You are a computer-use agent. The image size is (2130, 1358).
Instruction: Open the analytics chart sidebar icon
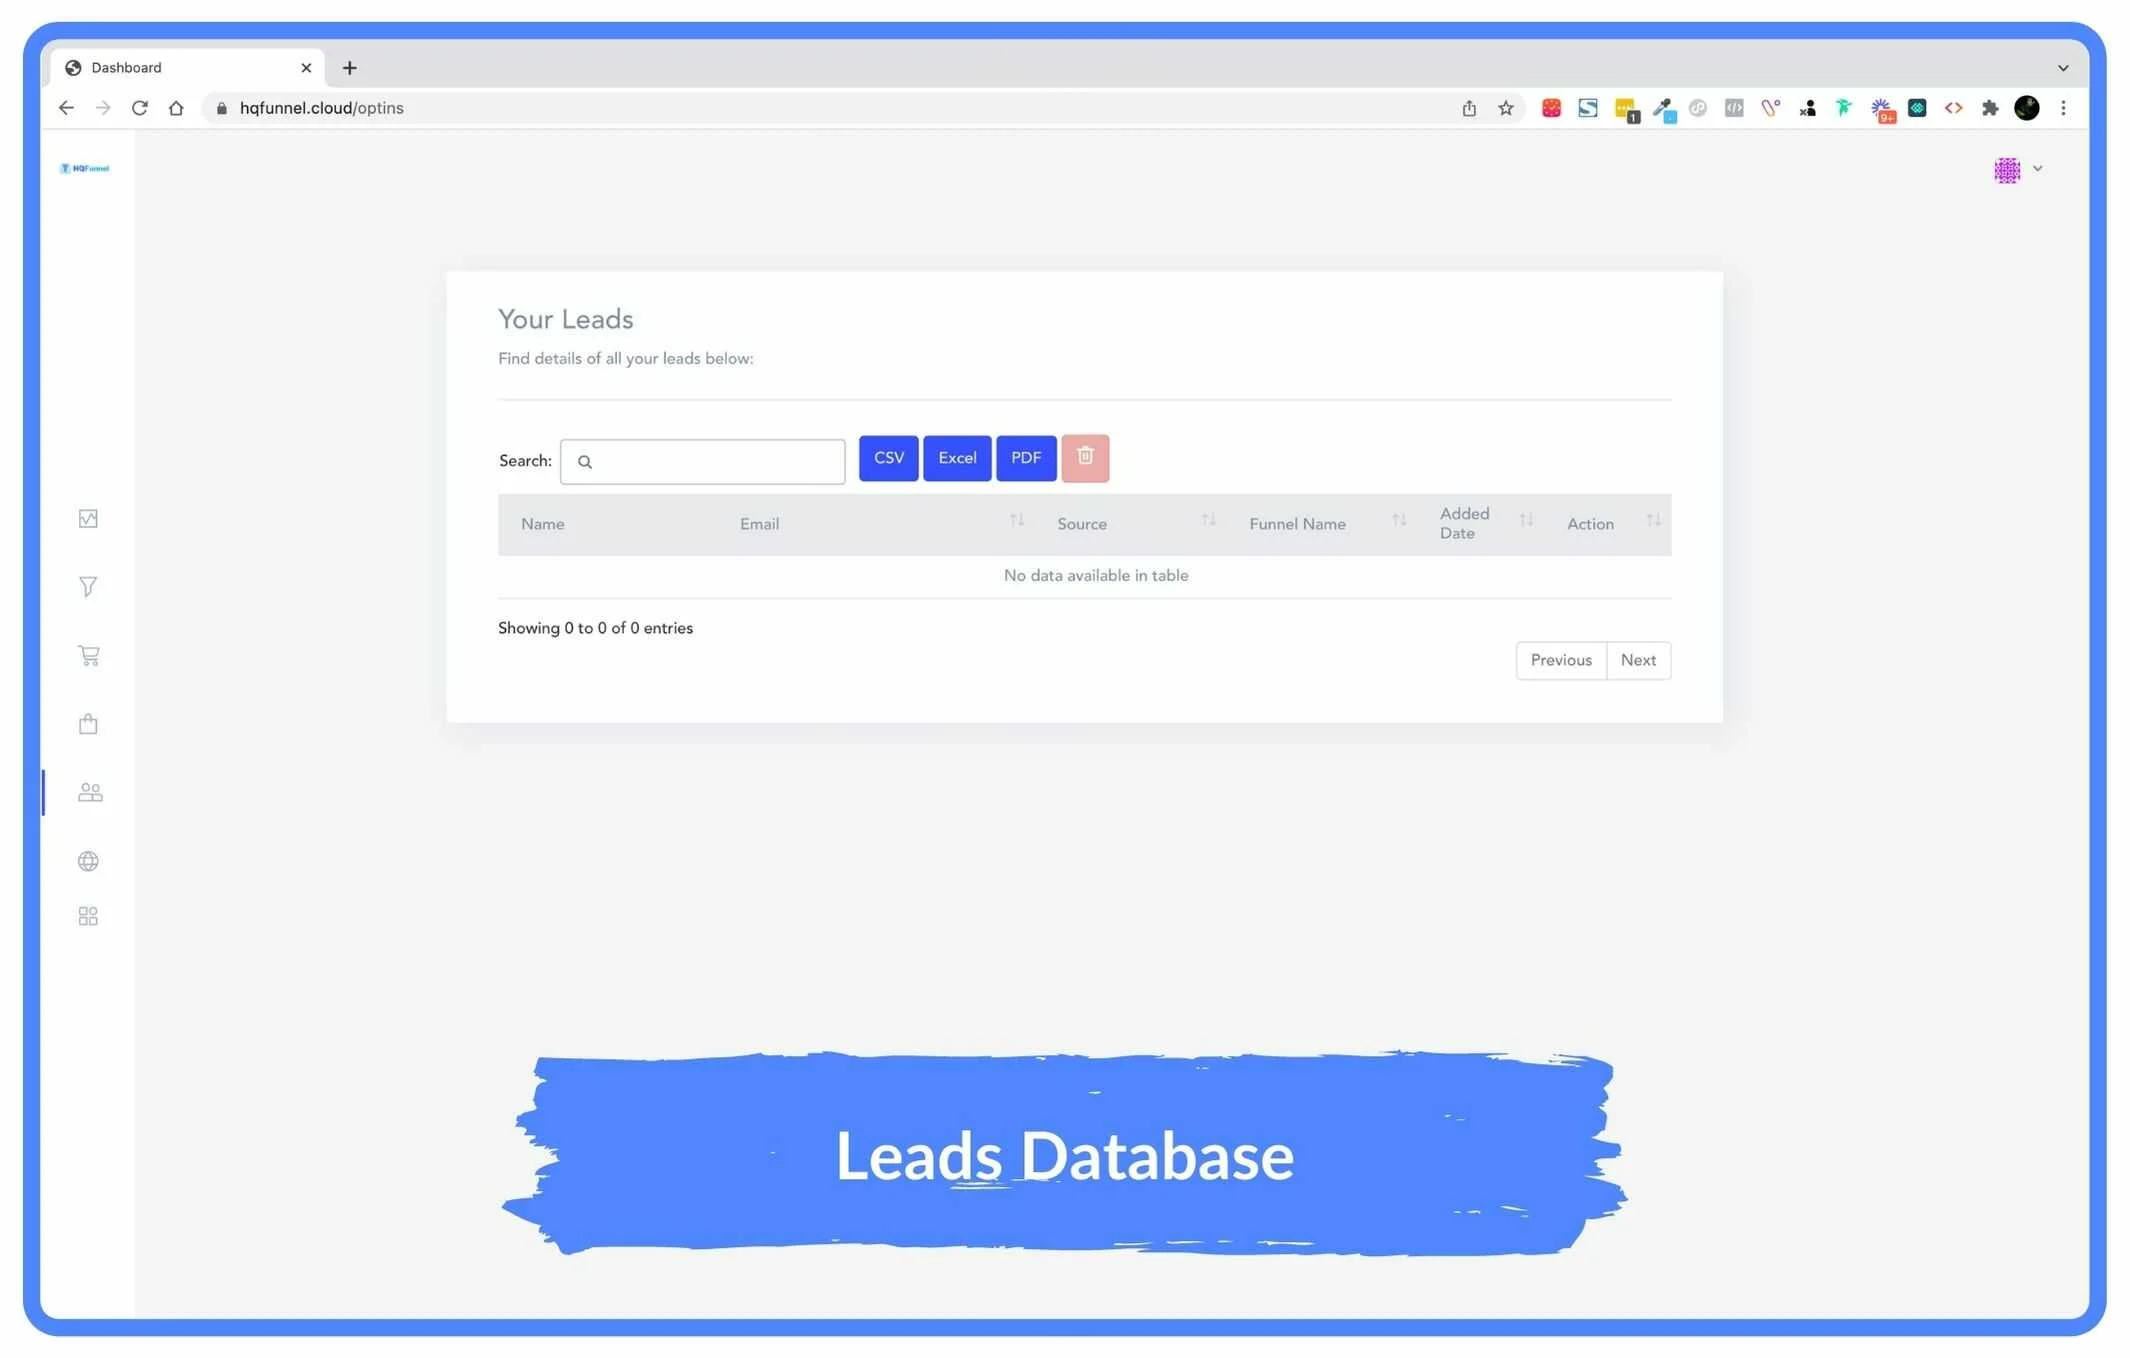click(x=88, y=518)
